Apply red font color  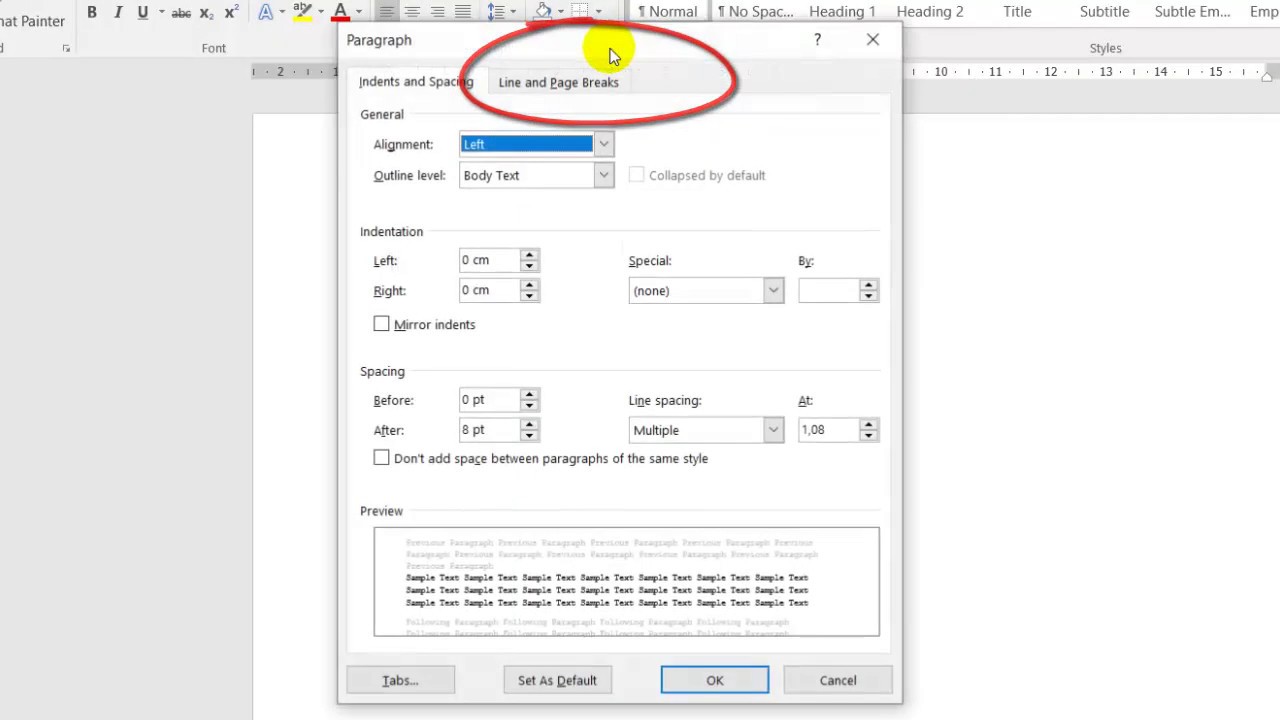point(341,12)
